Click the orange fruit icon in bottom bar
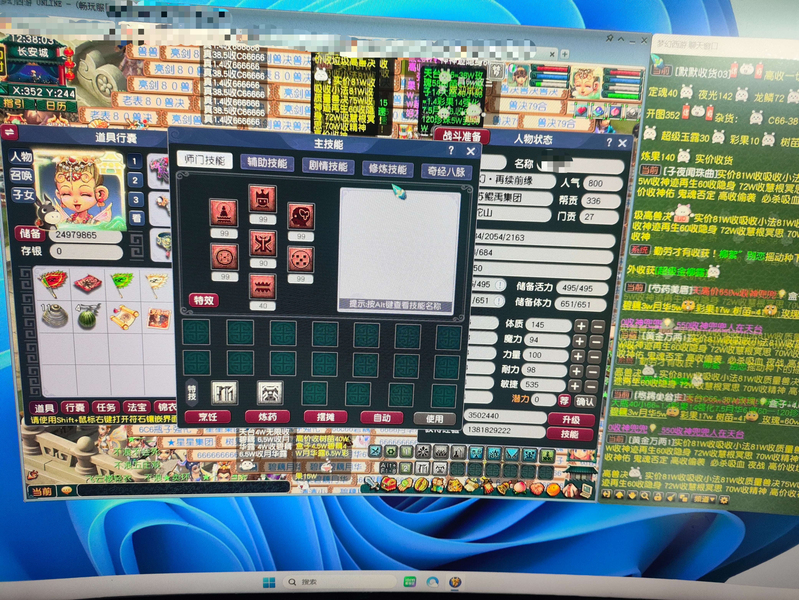Image resolution: width=799 pixels, height=600 pixels. [554, 489]
